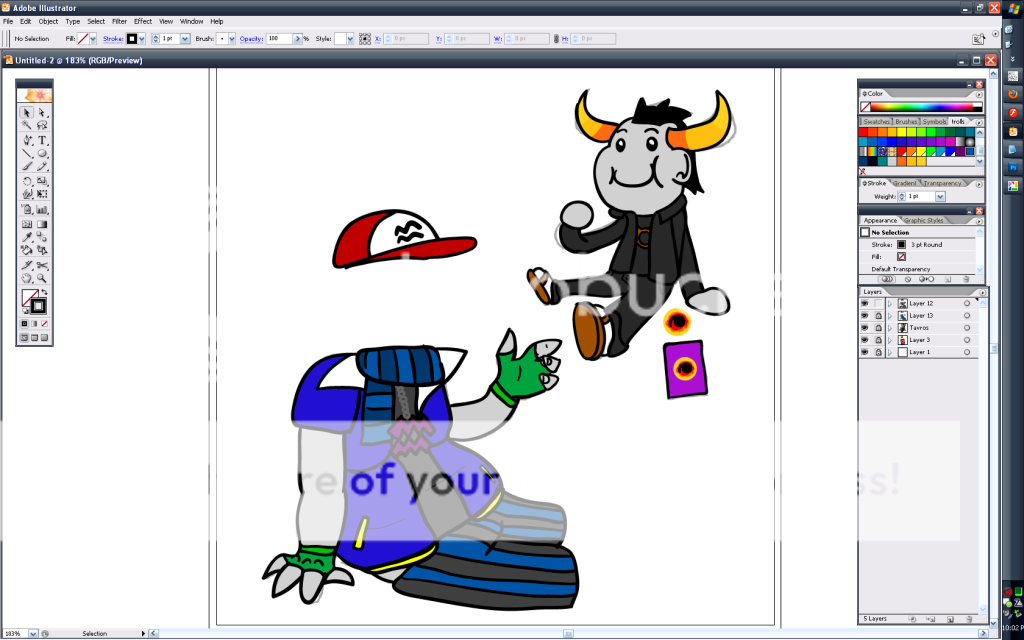Open the Stroke weight dropdown in Stroke panel

[939, 197]
